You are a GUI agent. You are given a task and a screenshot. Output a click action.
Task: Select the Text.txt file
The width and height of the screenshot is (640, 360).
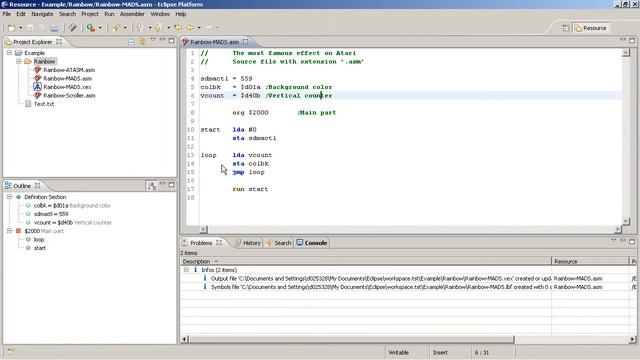click(44, 104)
